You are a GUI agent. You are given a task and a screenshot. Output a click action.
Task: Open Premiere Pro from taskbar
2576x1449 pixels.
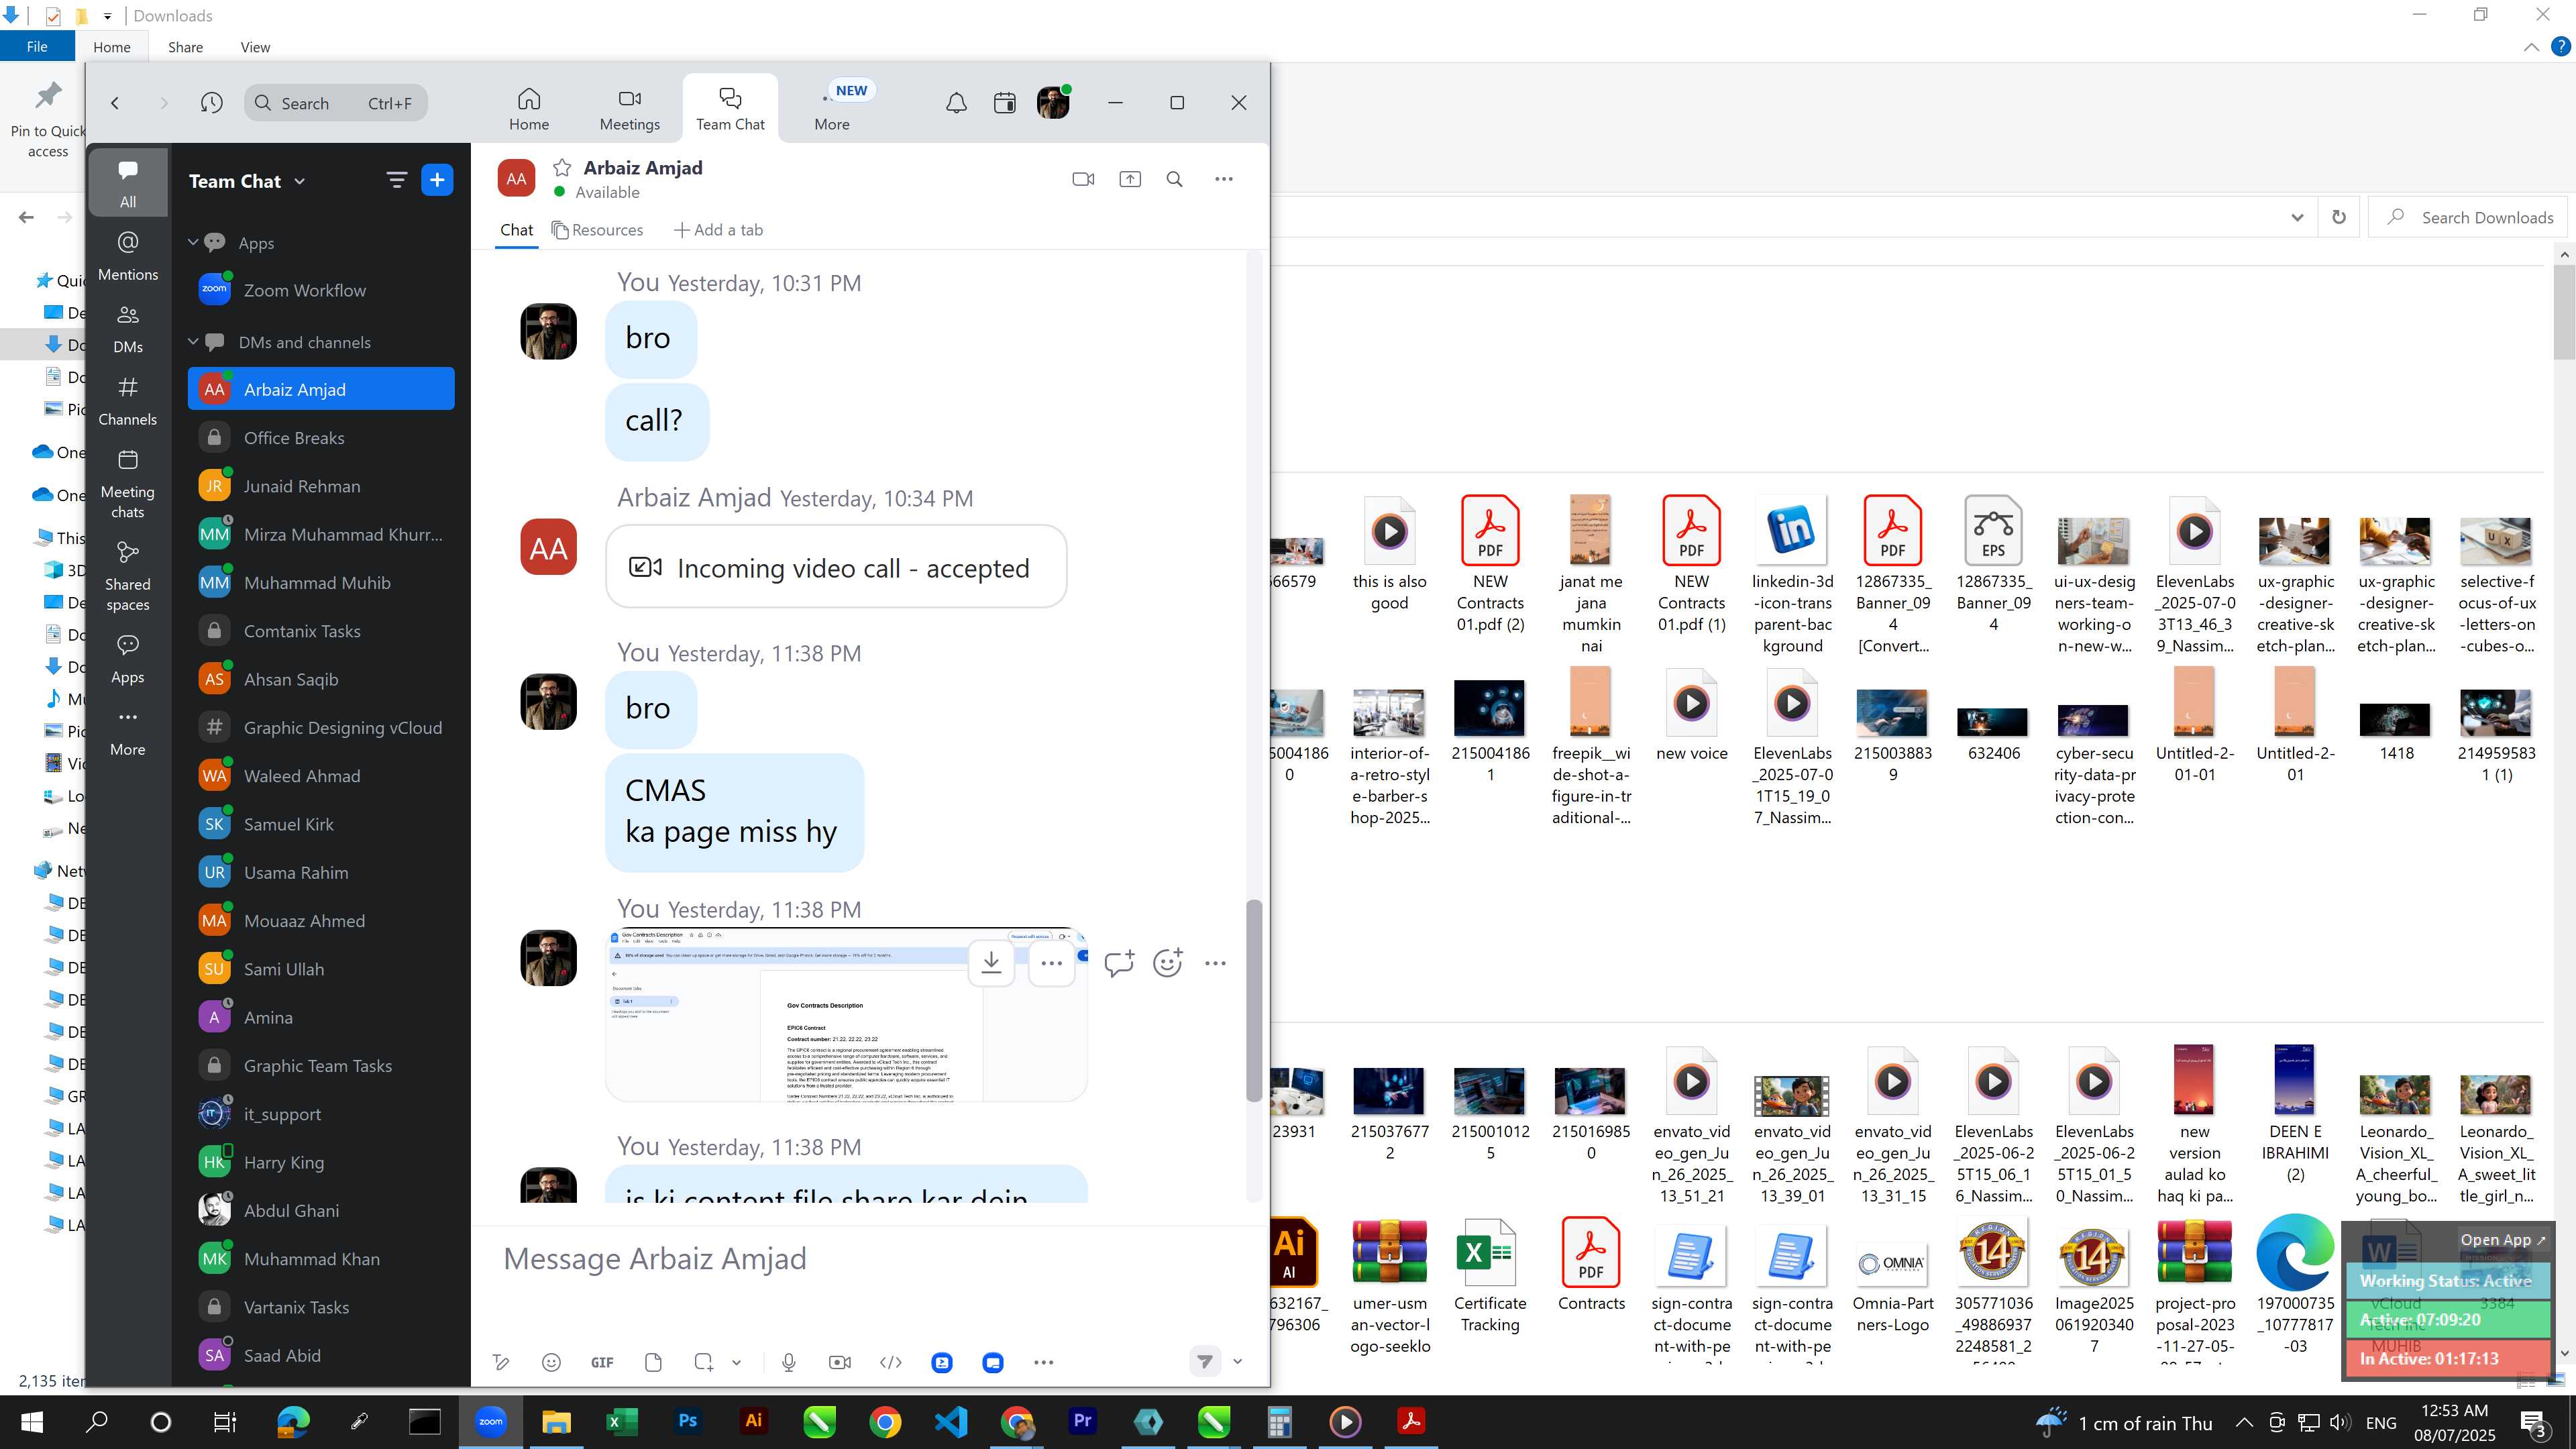[1082, 1421]
